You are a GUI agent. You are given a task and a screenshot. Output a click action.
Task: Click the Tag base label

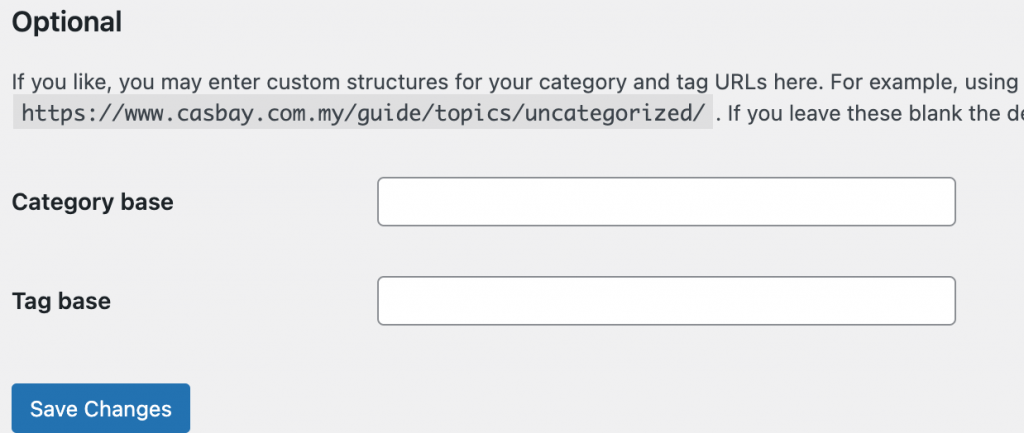click(x=61, y=301)
